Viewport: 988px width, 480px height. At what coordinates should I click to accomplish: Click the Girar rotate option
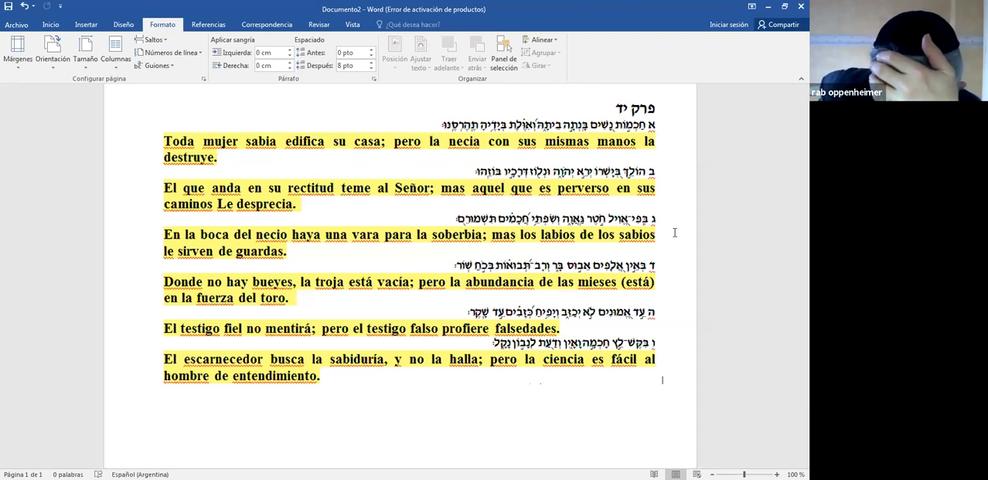pos(534,66)
